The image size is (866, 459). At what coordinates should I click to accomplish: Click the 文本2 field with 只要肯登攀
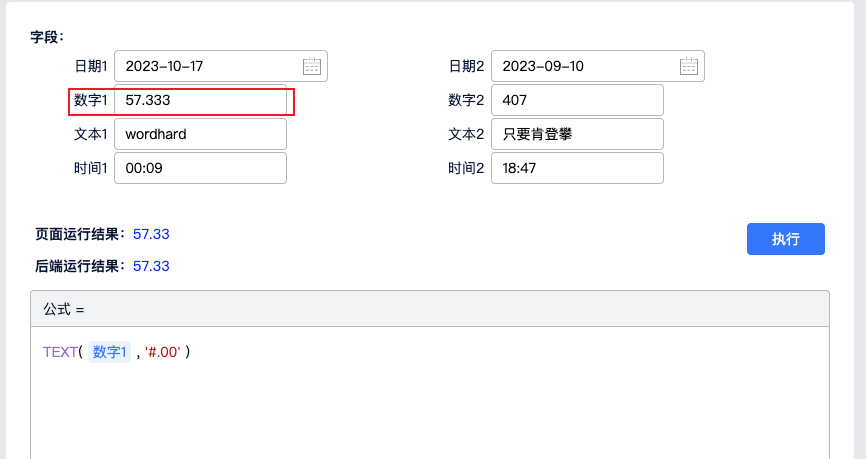(x=577, y=134)
